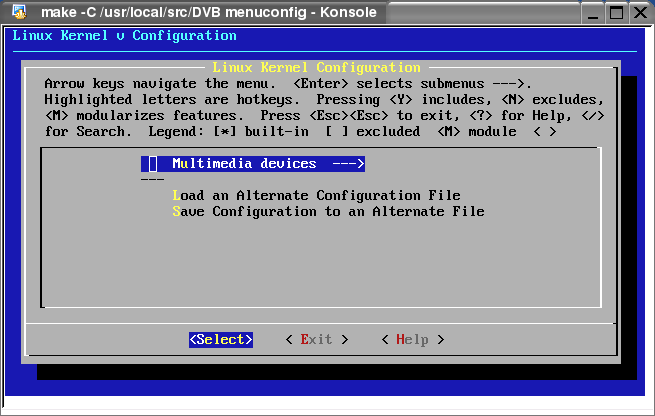Choose Load an Alternate Configuration File
This screenshot has width=655, height=416.
[x=316, y=196]
